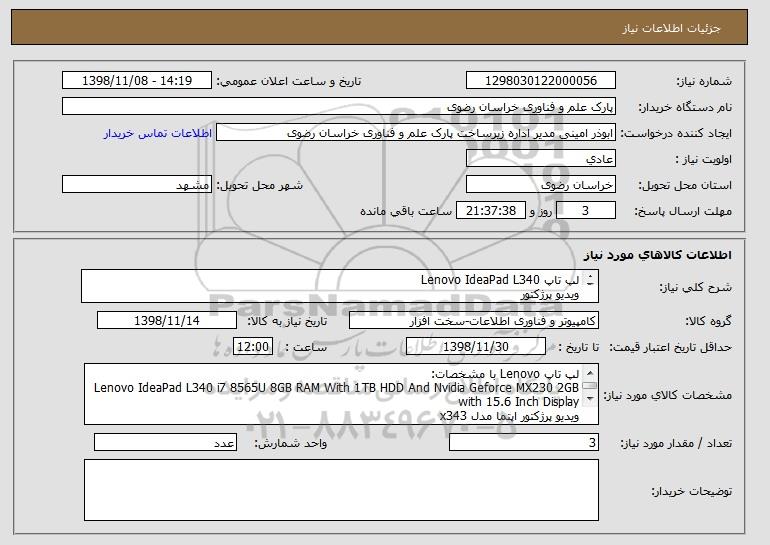The height and width of the screenshot is (545, 770).
Task: Click the label شماره نیاز
Action: tap(704, 81)
